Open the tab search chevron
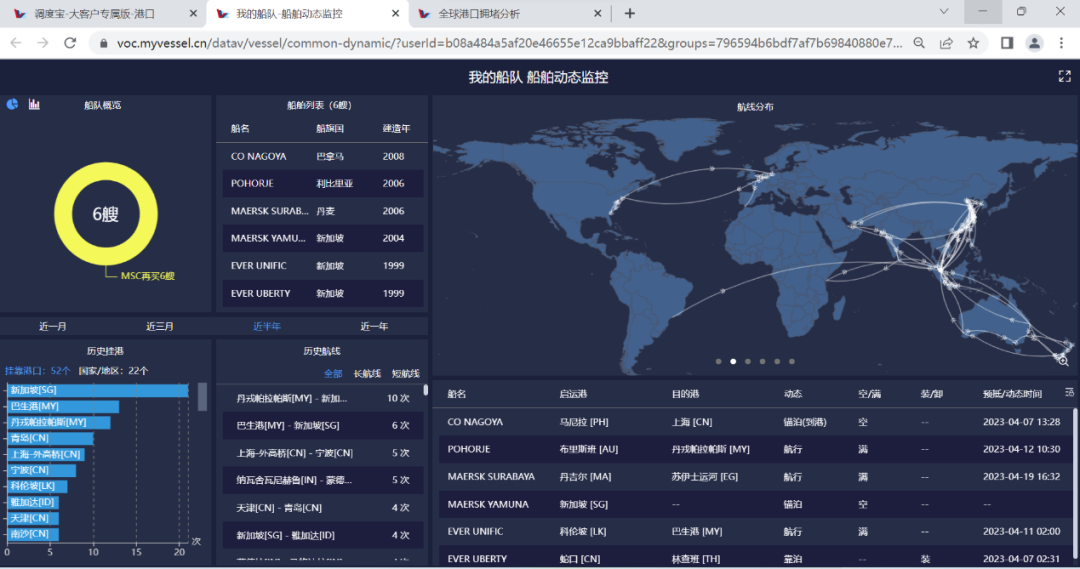Viewport: 1080px width, 569px height. 944,12
